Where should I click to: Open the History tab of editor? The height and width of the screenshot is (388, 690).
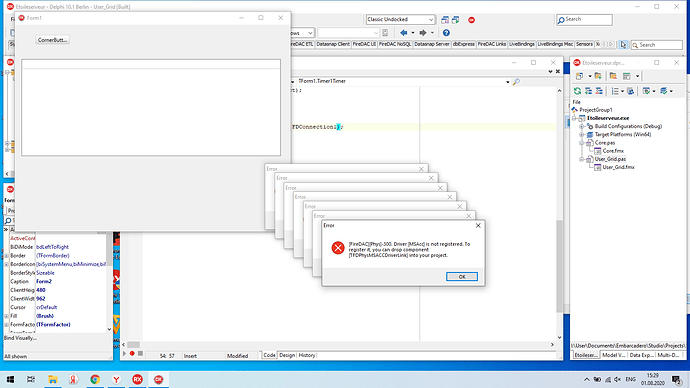coord(307,355)
